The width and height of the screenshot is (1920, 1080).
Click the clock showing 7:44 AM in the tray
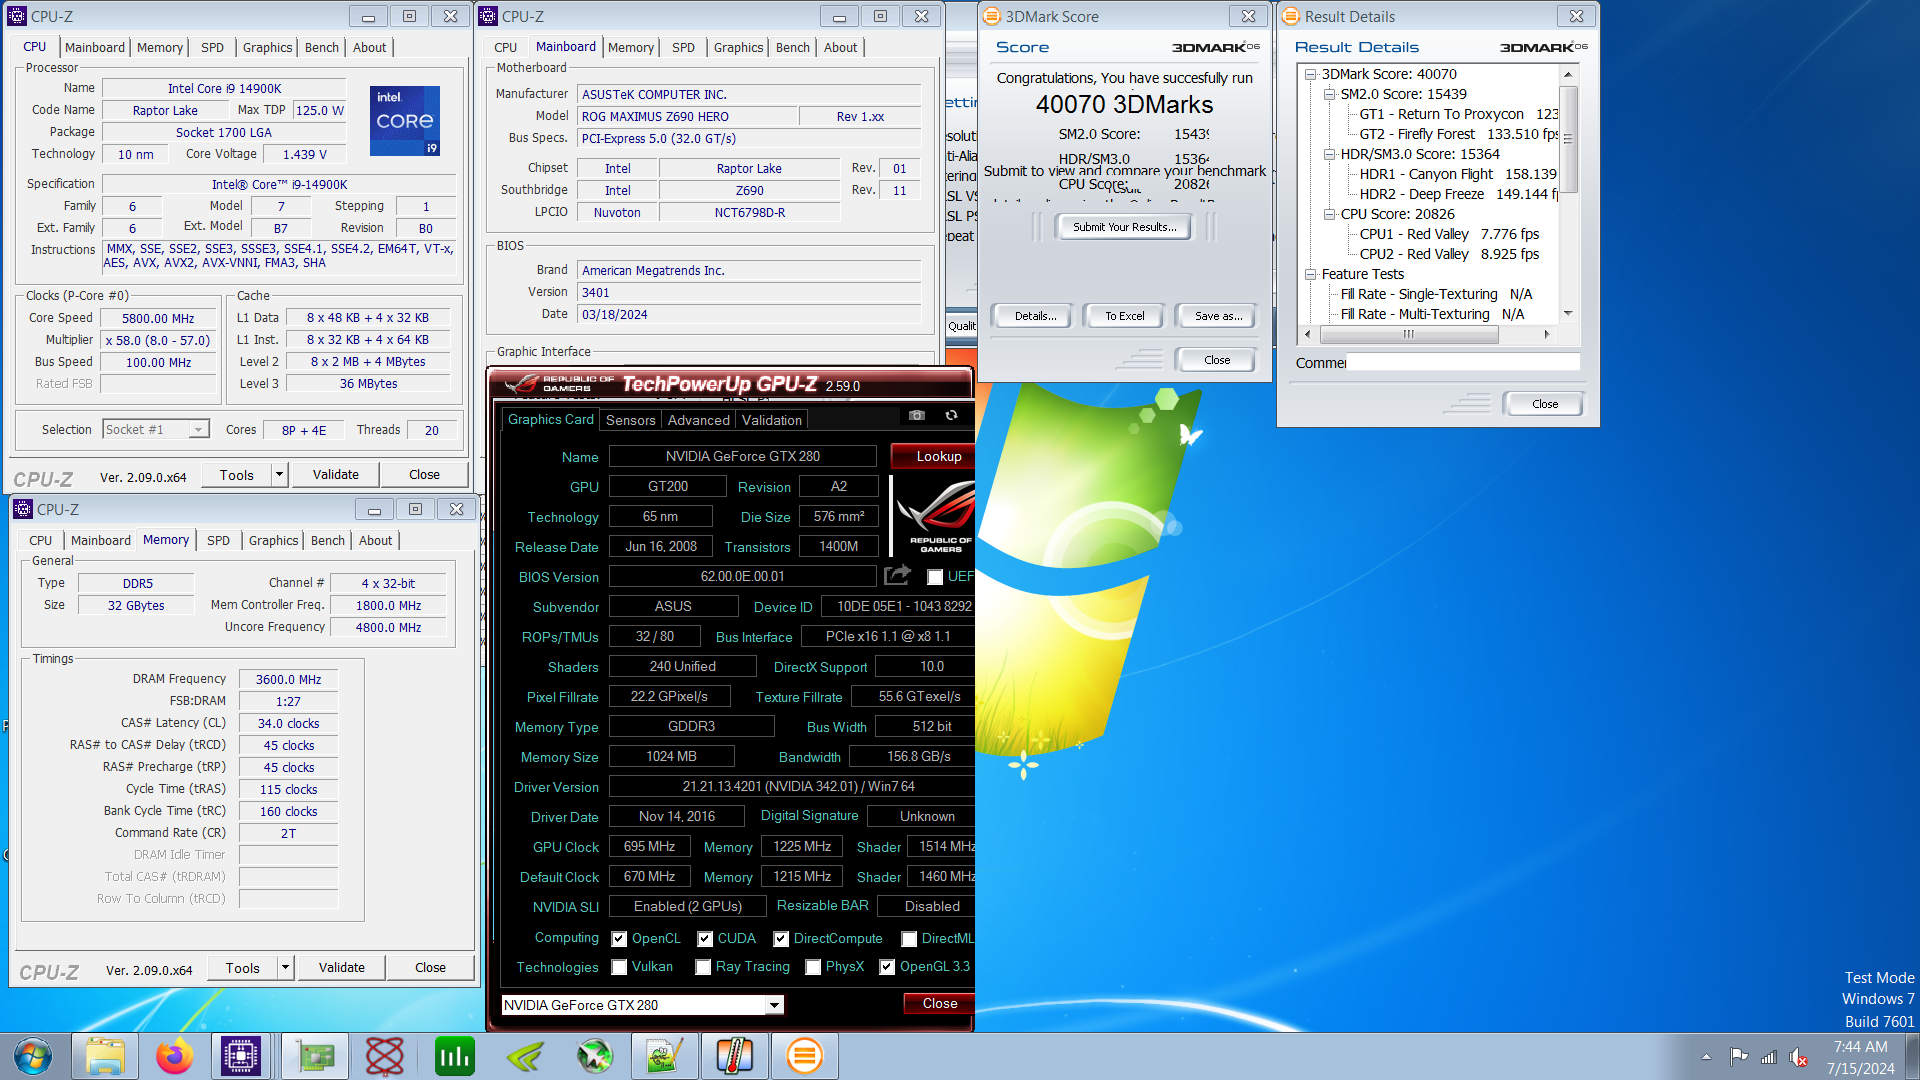[x=1861, y=1047]
